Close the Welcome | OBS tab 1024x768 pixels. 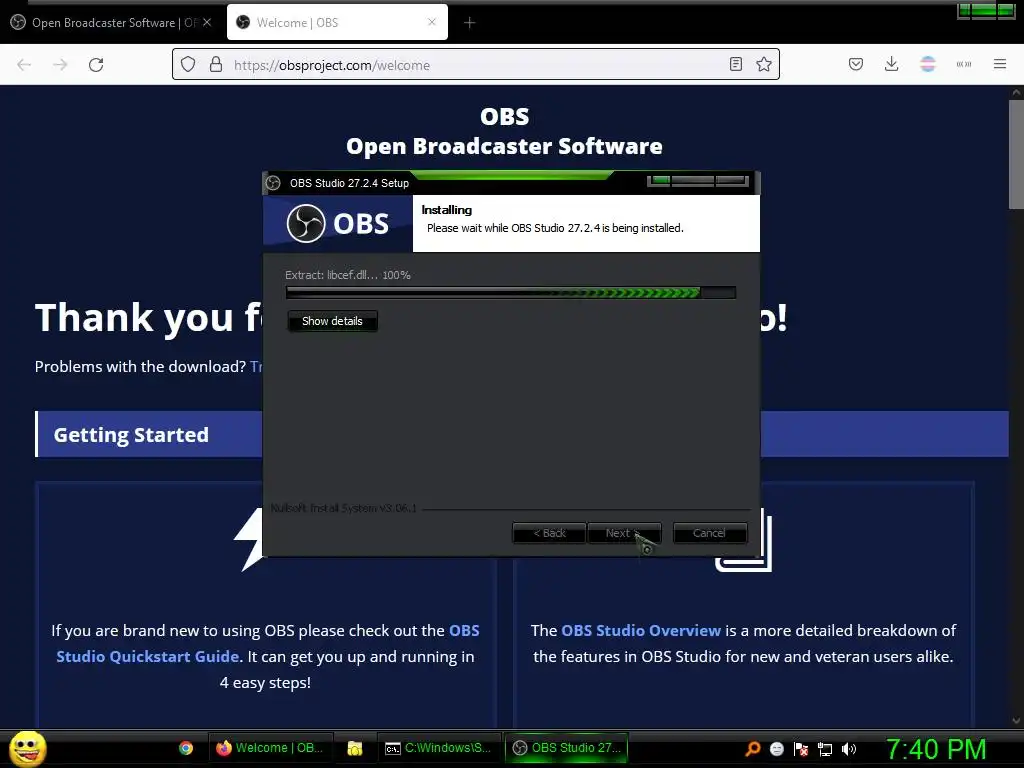[x=432, y=22]
